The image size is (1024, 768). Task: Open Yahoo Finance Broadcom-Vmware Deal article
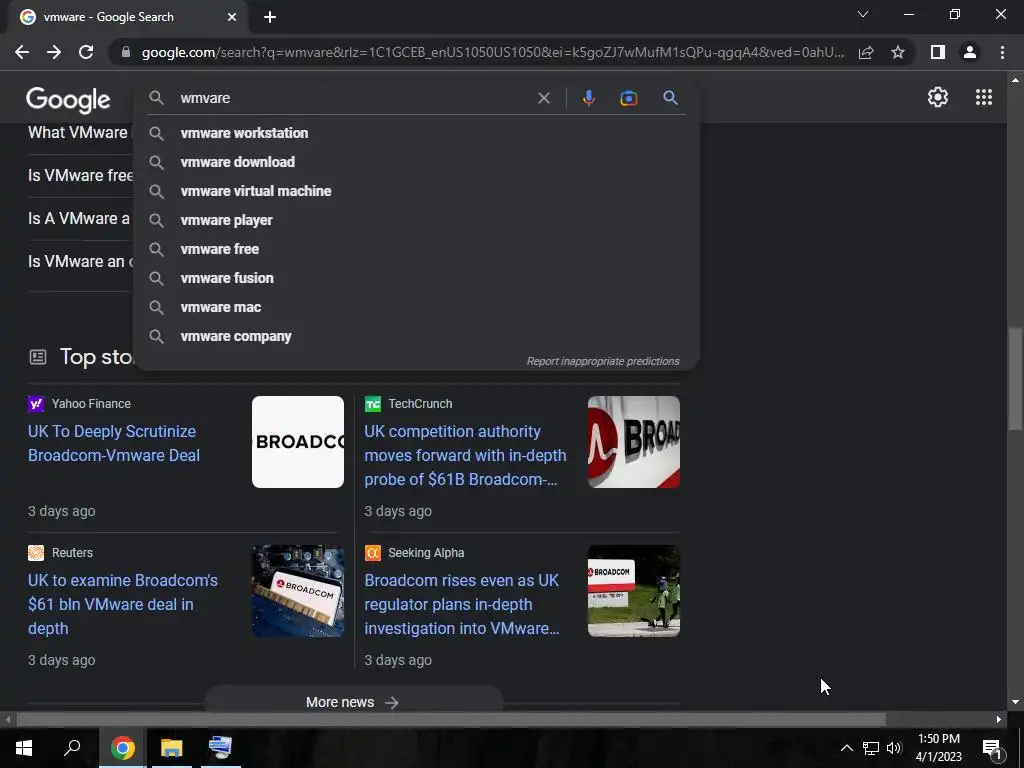[114, 443]
